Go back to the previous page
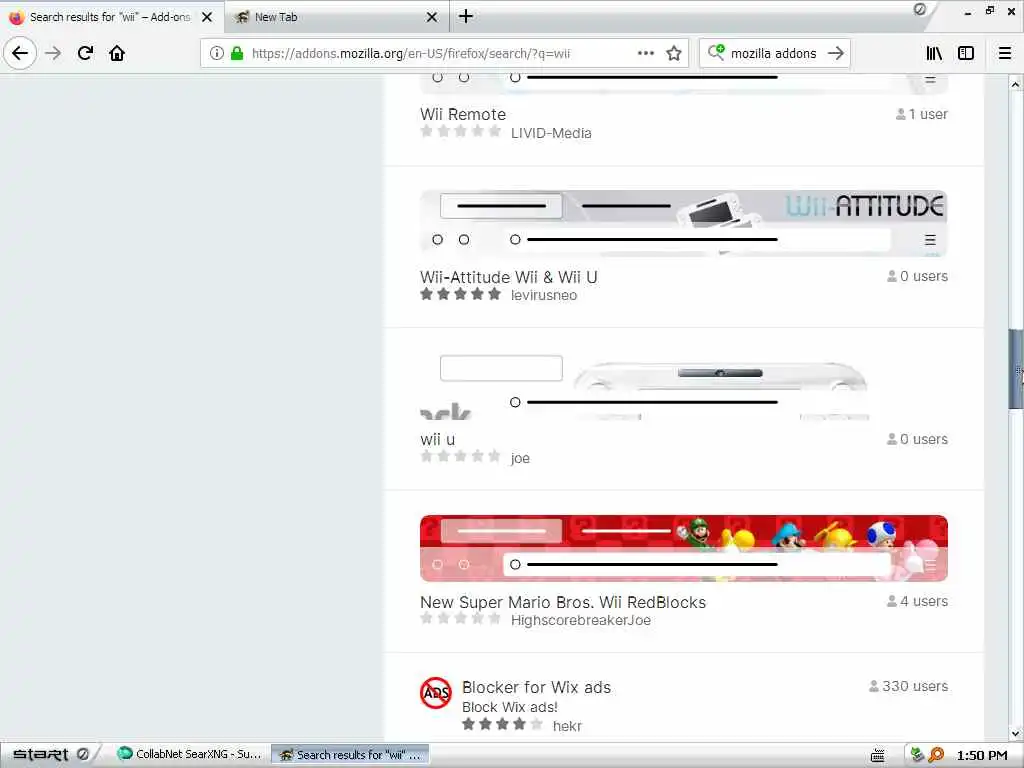 point(20,53)
